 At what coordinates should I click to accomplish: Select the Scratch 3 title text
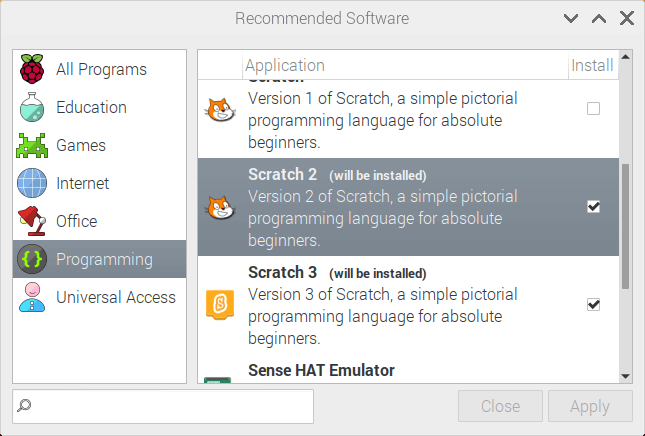click(282, 272)
